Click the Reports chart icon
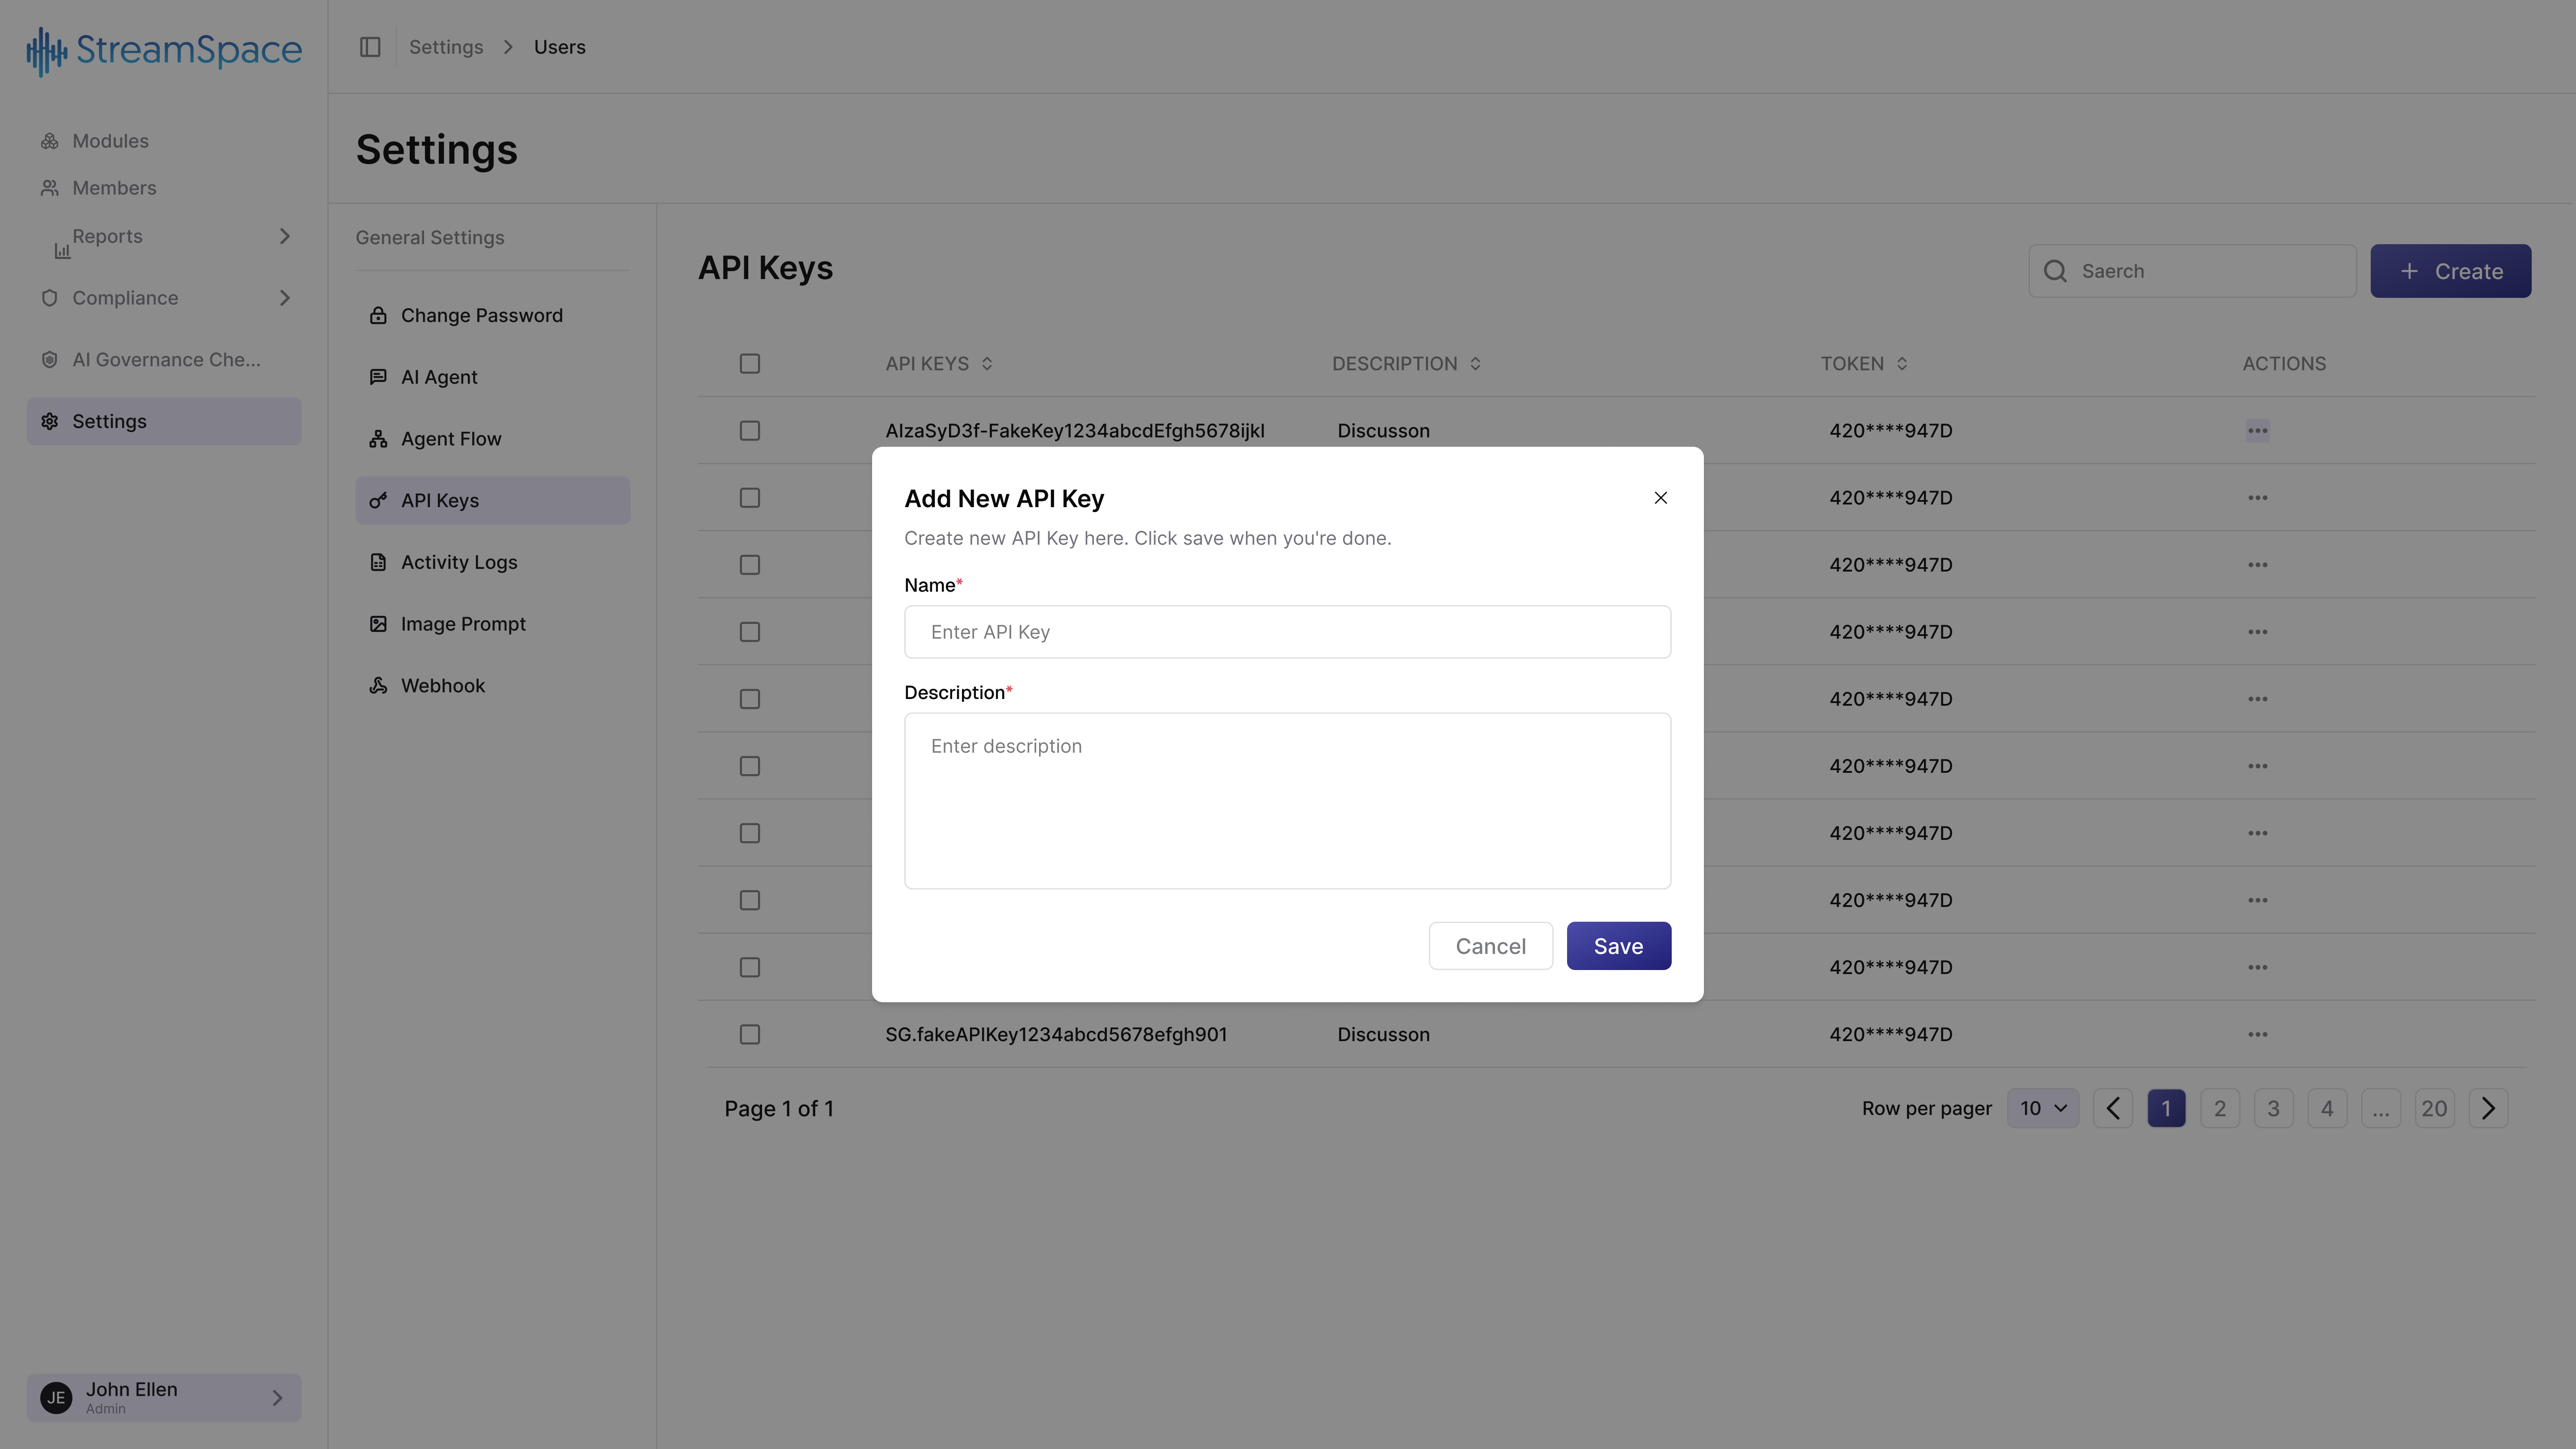Screen dimensions: 2576x1449 click(62, 251)
